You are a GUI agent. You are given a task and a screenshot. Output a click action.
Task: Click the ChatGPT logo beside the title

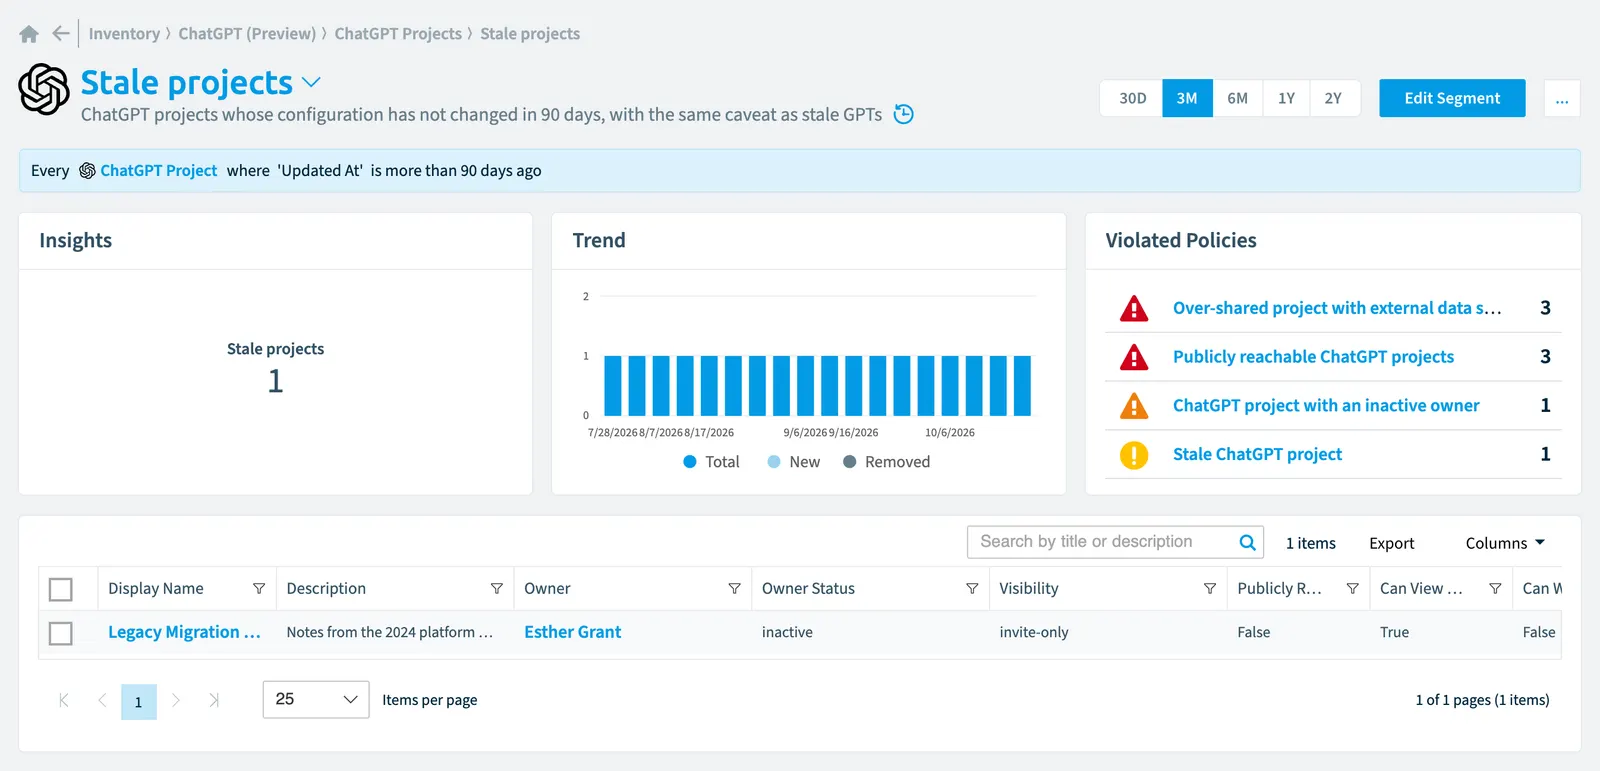click(44, 89)
